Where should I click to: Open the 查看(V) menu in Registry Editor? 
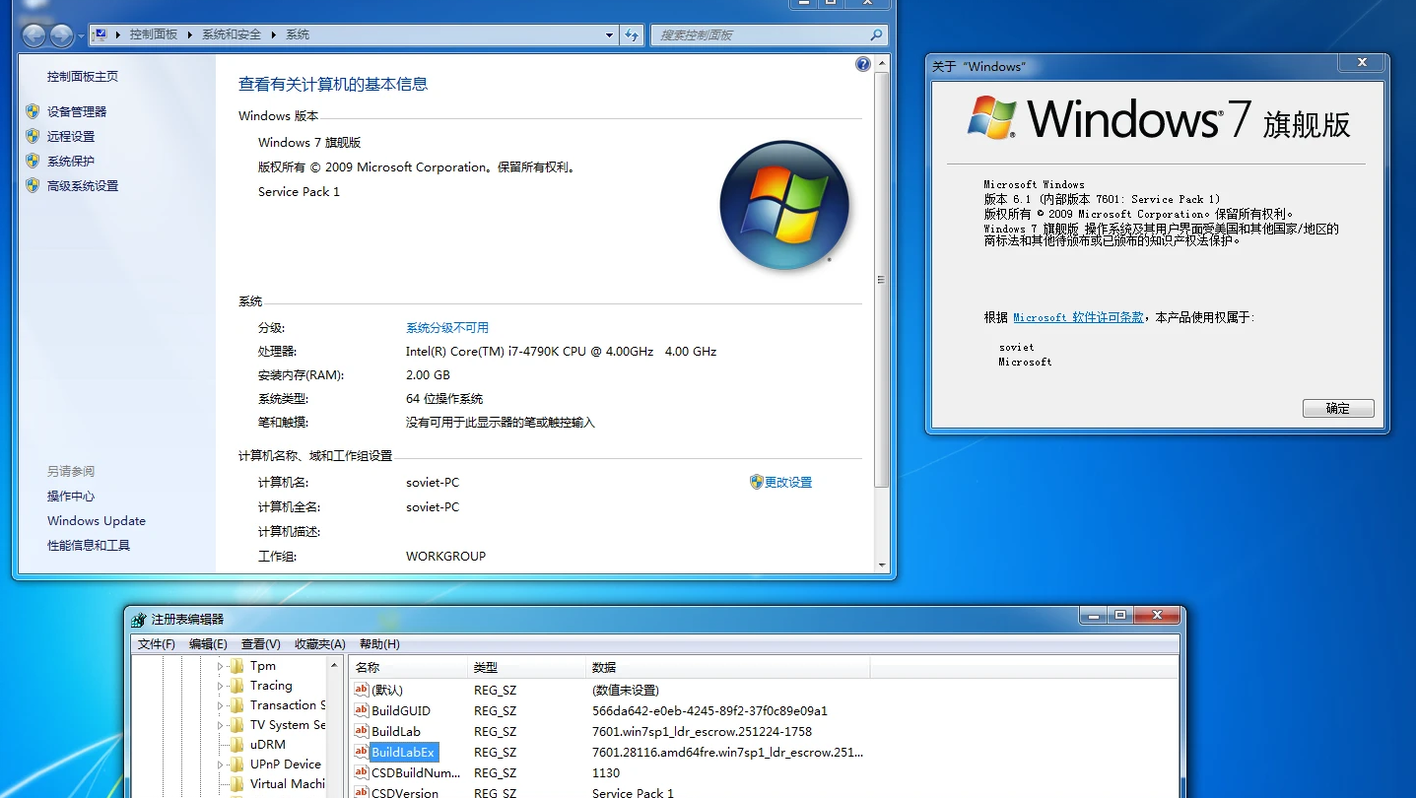[261, 644]
